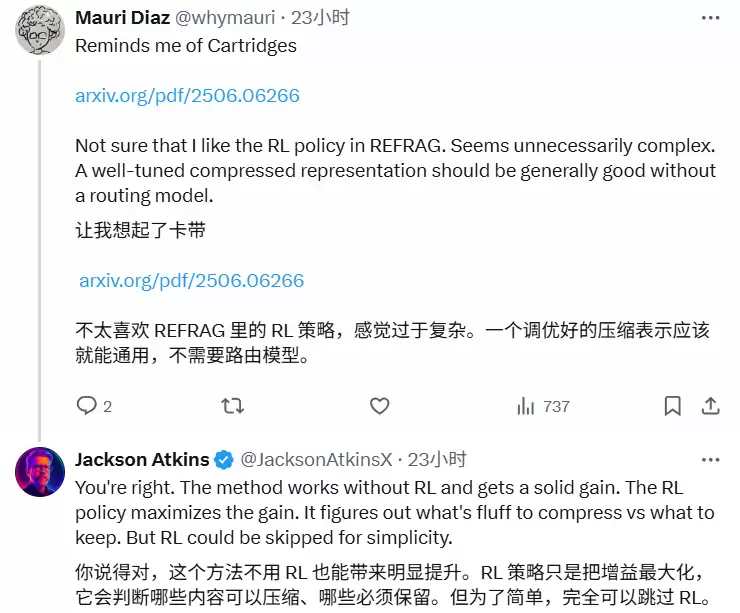Screen dimensions: 740x613
Task: Click the verified badge beside Jackson Atkins
Action: pyautogui.click(x=225, y=460)
